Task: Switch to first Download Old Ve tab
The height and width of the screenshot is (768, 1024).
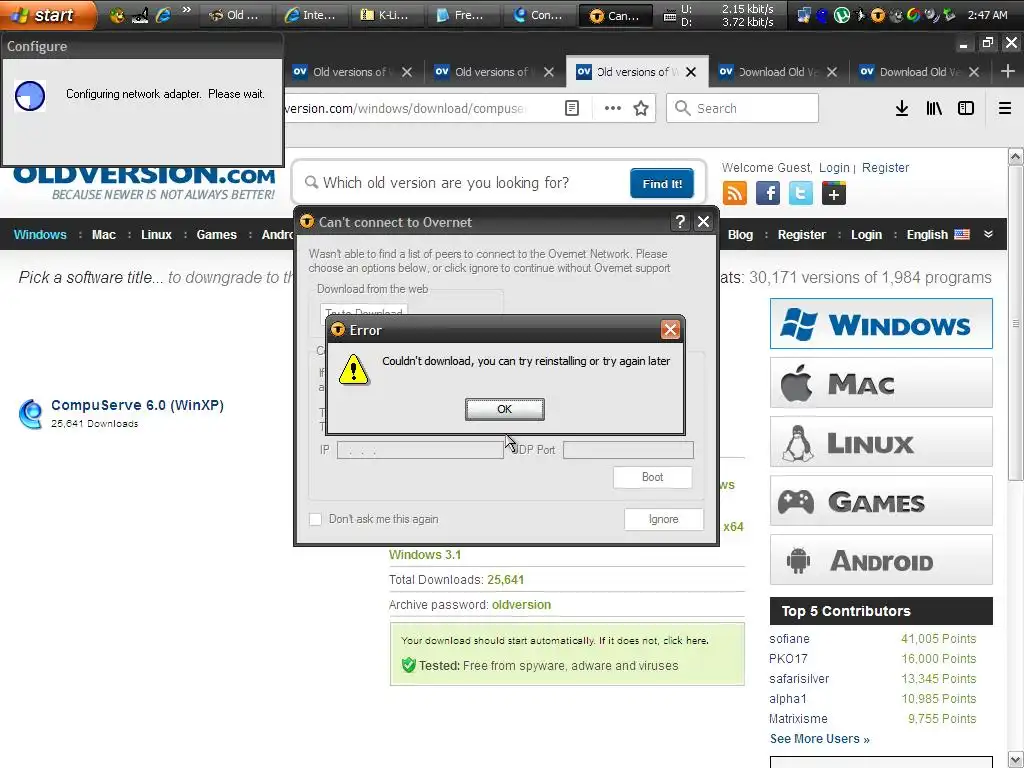Action: click(778, 72)
